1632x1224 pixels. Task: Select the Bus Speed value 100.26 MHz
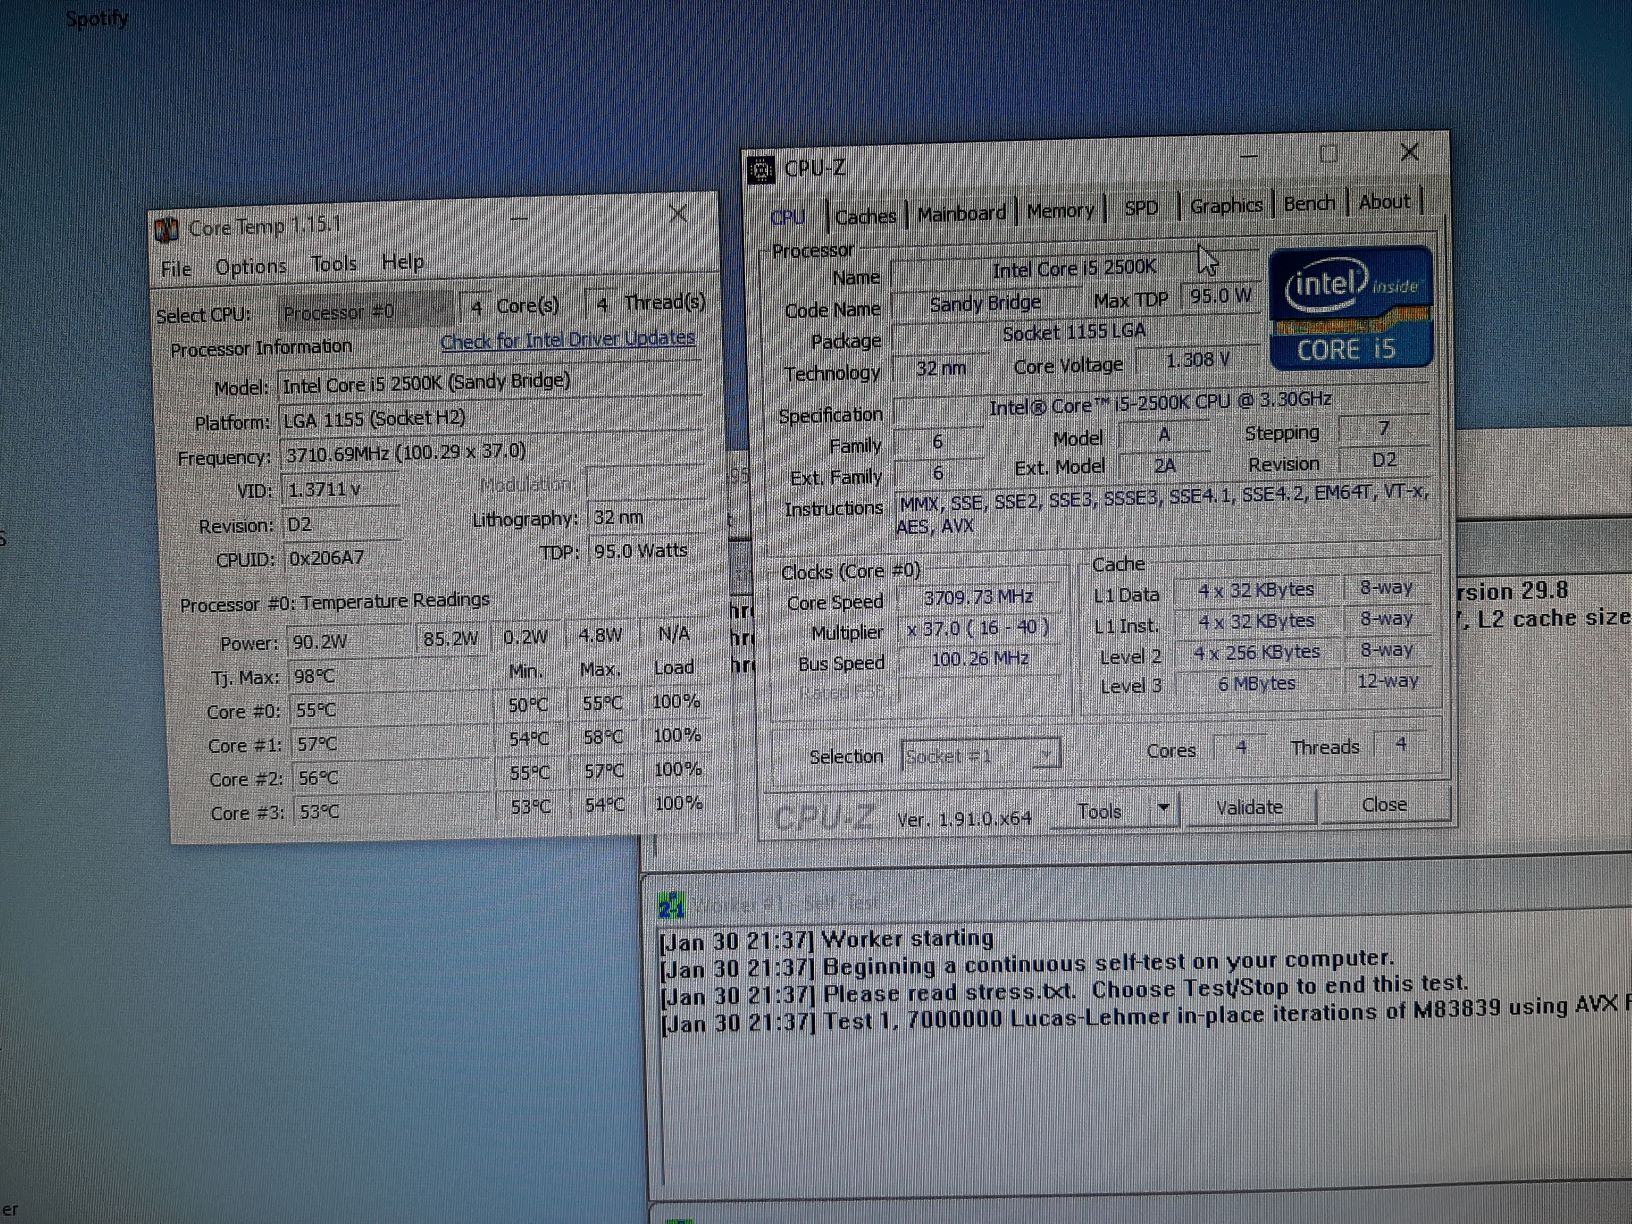(x=980, y=659)
